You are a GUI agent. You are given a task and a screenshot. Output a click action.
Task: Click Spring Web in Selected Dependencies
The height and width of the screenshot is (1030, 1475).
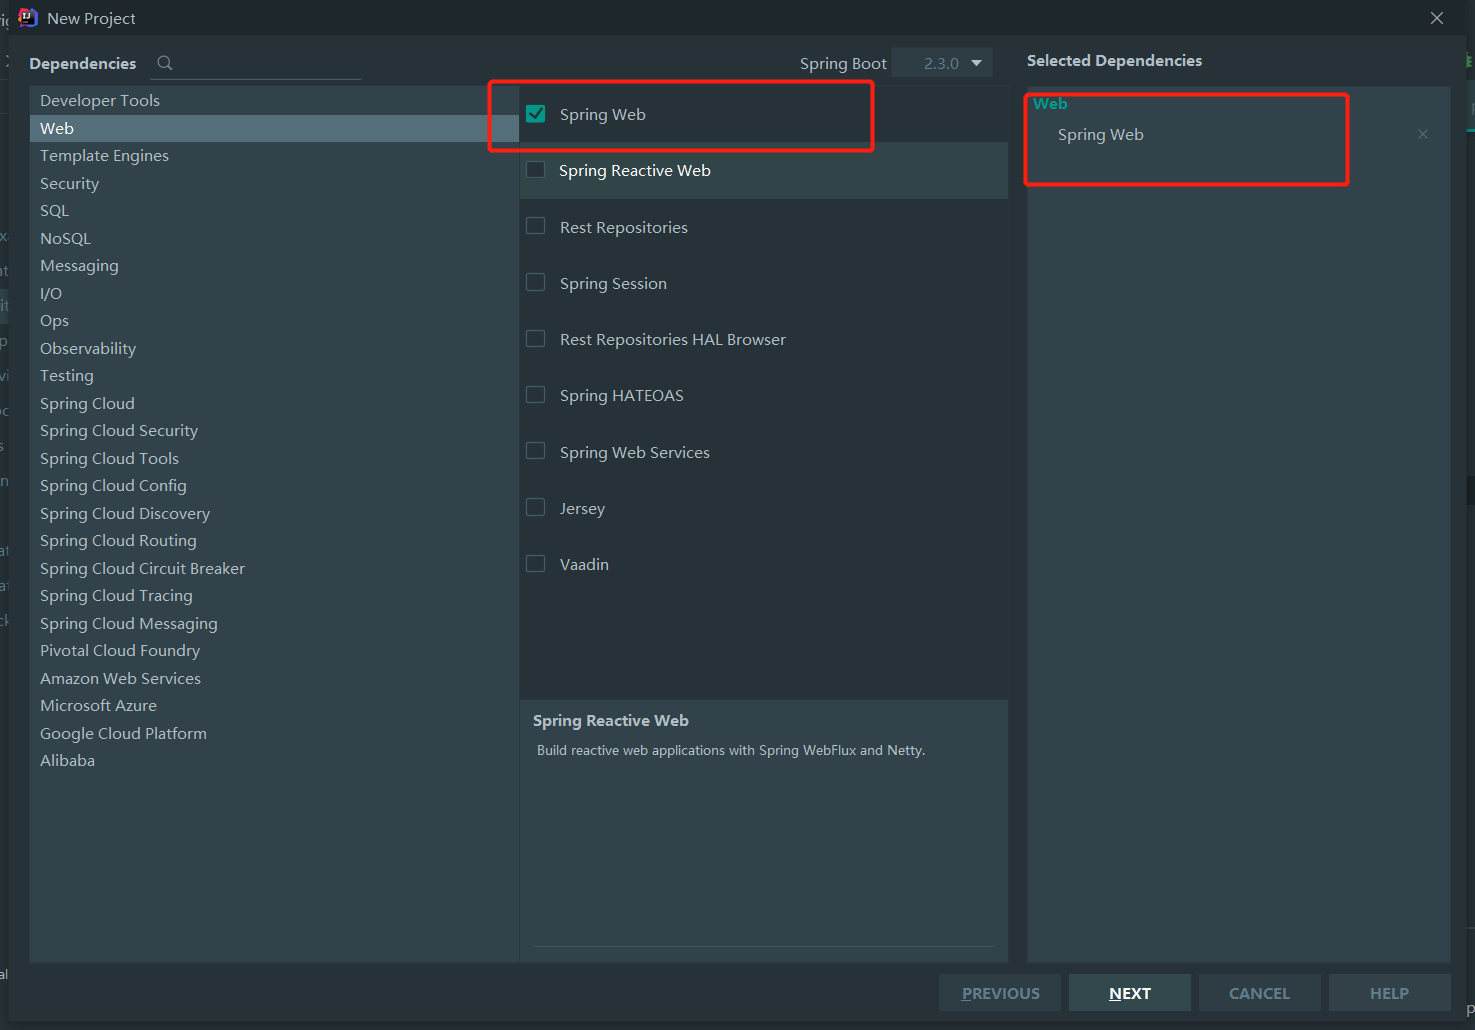click(x=1101, y=134)
